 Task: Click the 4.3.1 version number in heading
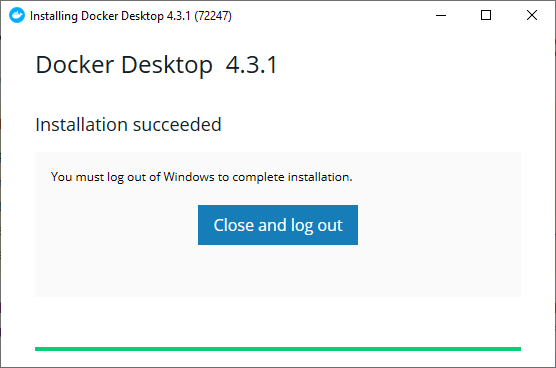click(x=251, y=65)
